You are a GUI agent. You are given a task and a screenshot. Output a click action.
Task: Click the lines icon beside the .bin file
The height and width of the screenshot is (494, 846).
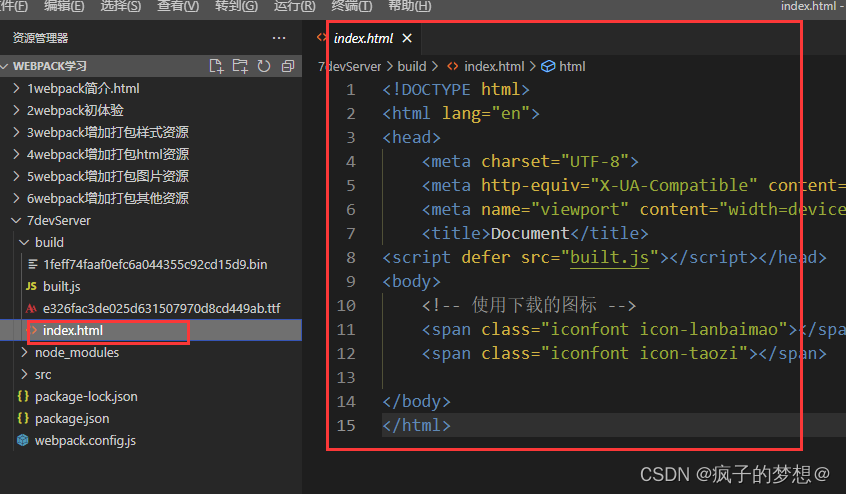(x=32, y=264)
